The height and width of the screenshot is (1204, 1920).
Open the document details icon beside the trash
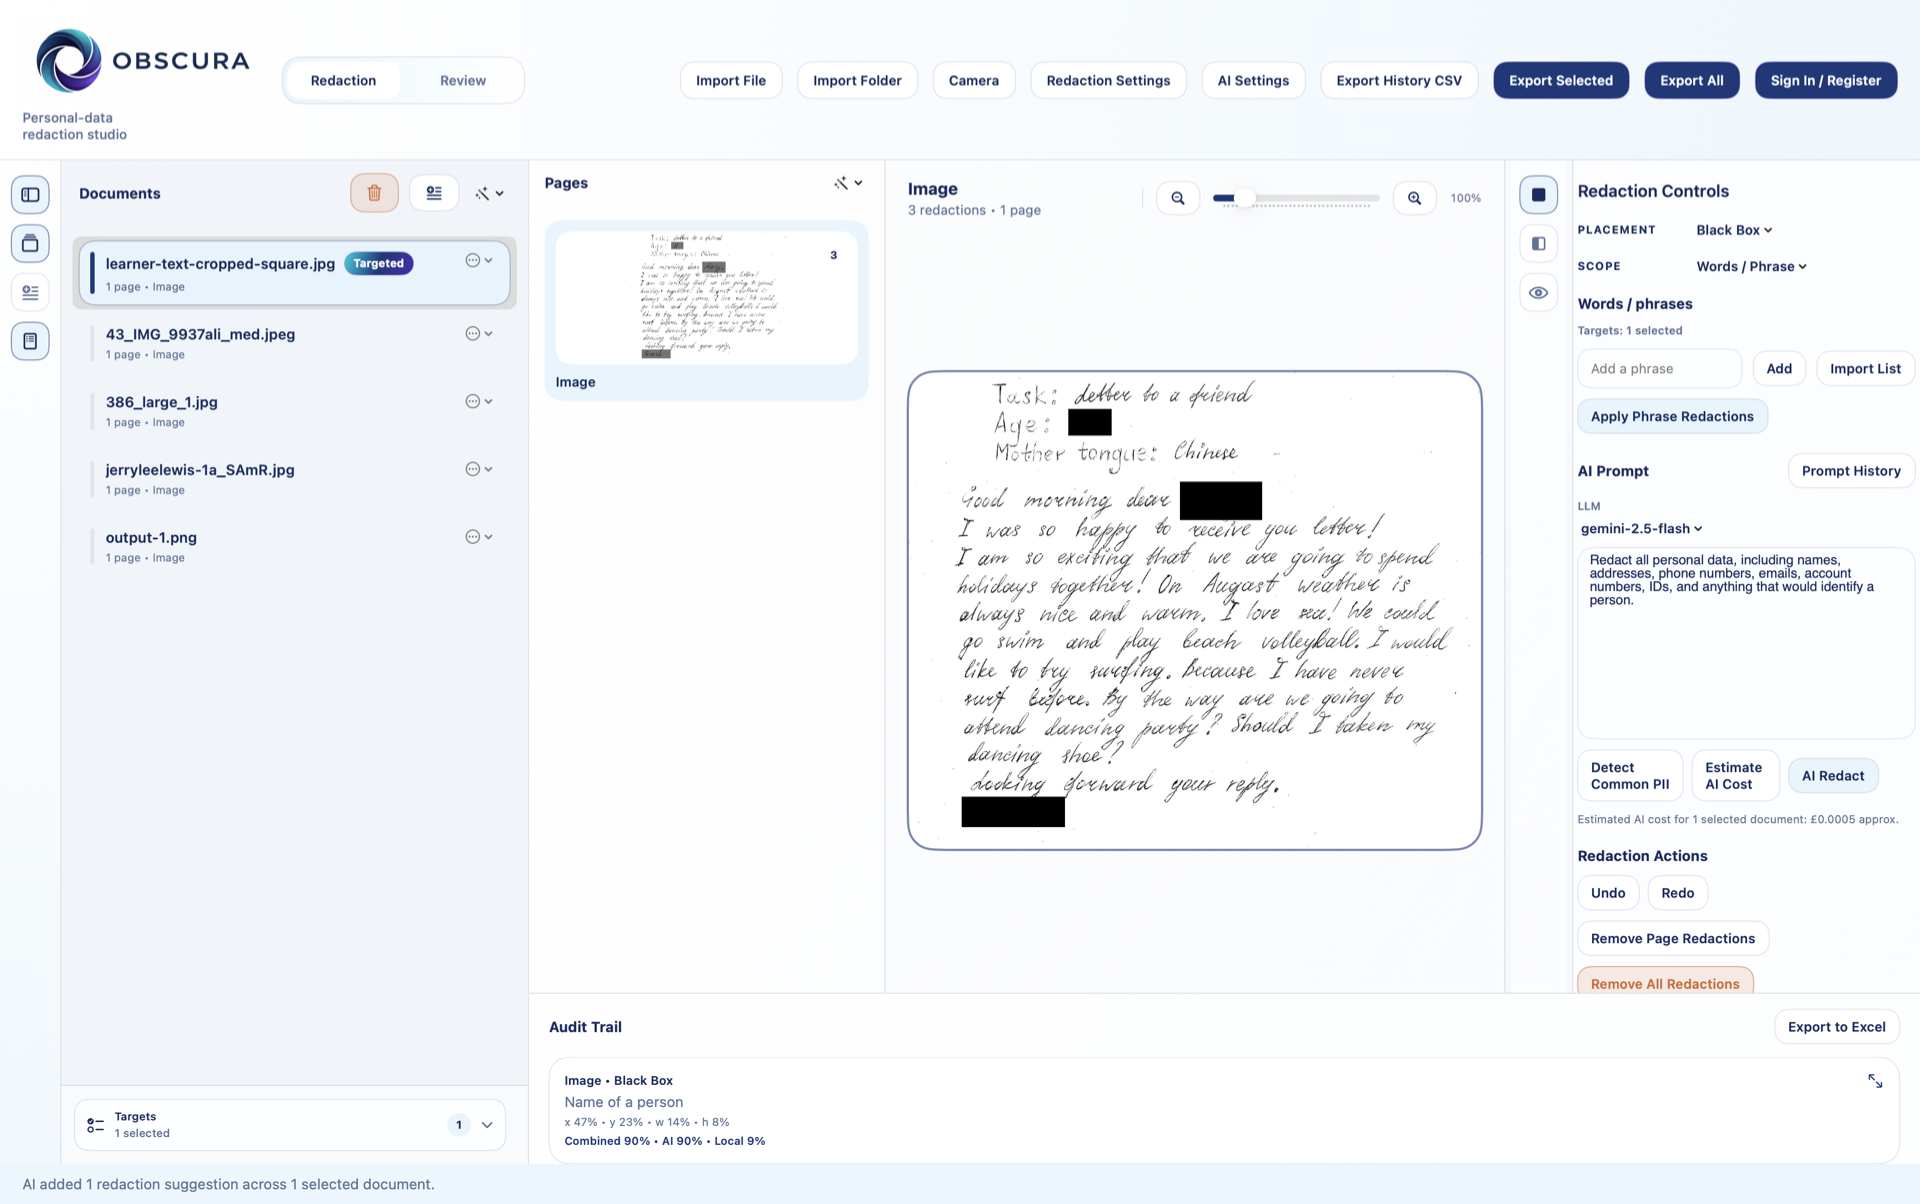click(x=434, y=192)
